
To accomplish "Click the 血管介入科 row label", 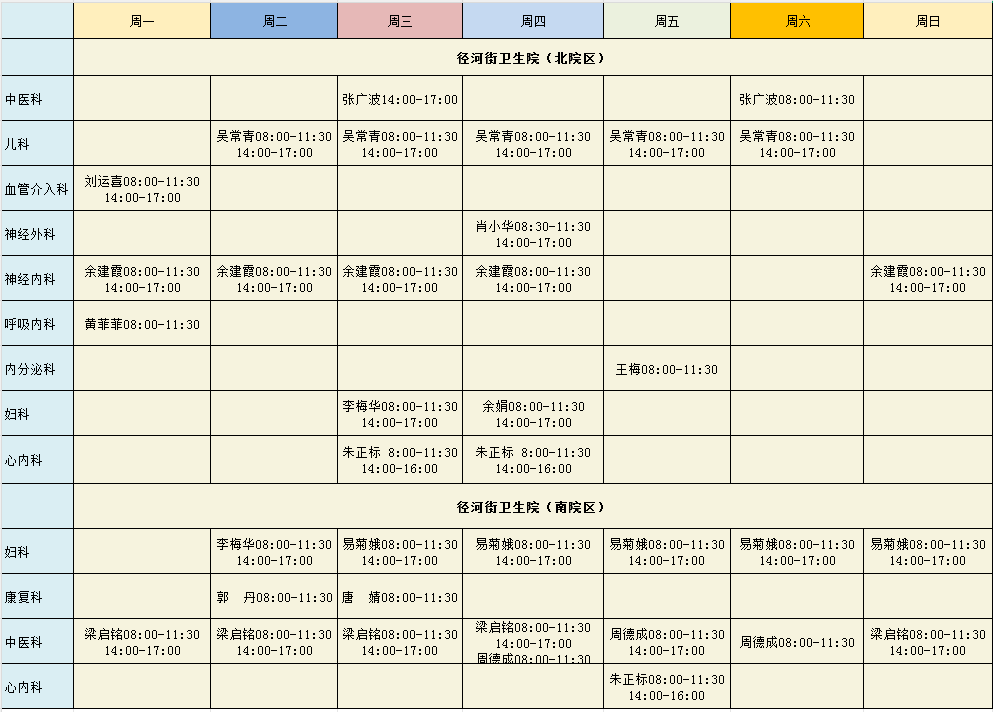I will pyautogui.click(x=37, y=189).
